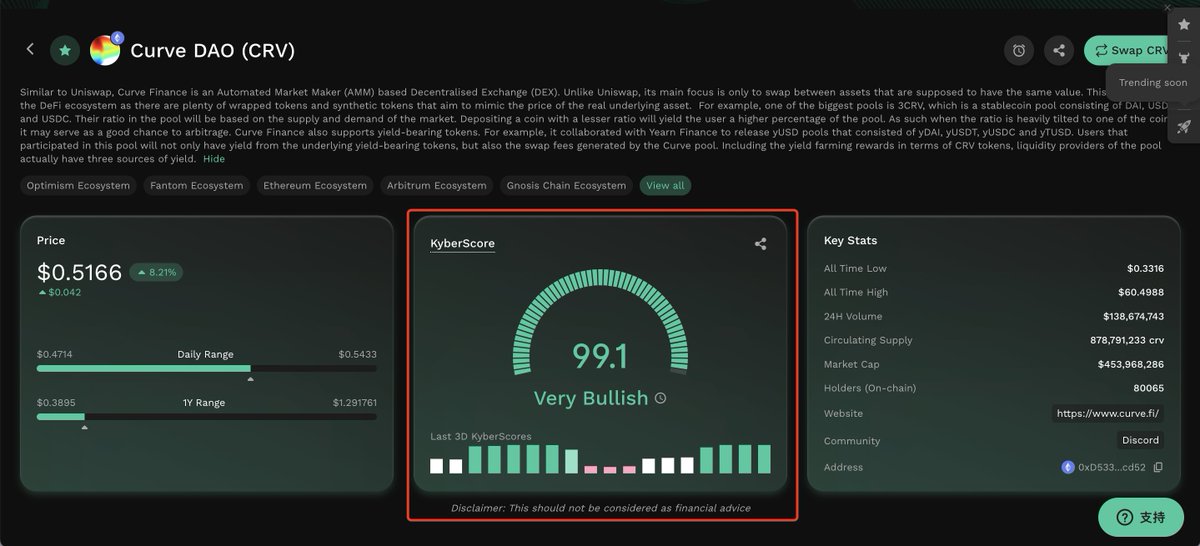1200x546 pixels.
Task: Open the 支持 support chat button
Action: pyautogui.click(x=1141, y=517)
